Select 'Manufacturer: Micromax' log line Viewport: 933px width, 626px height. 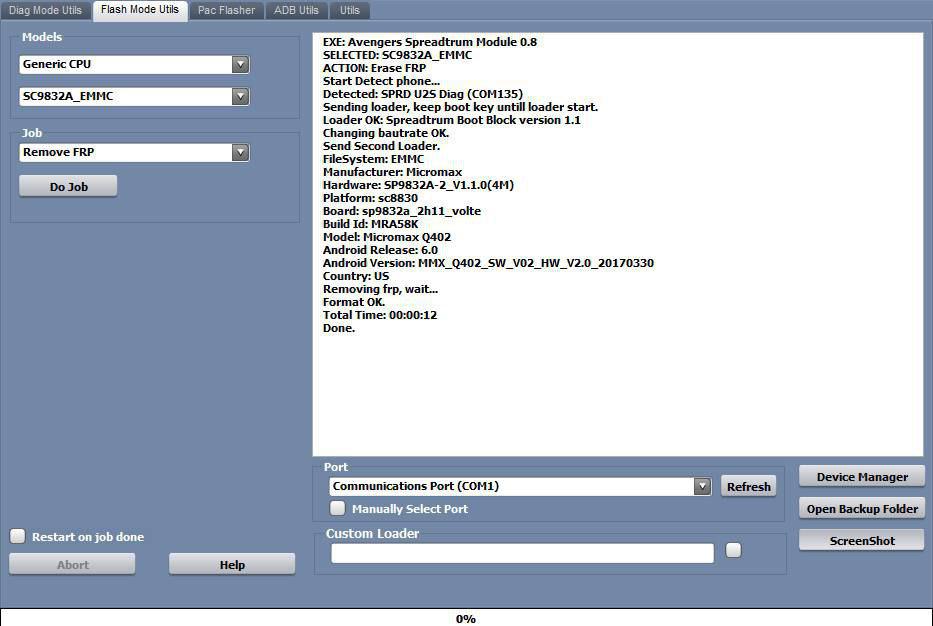point(392,172)
